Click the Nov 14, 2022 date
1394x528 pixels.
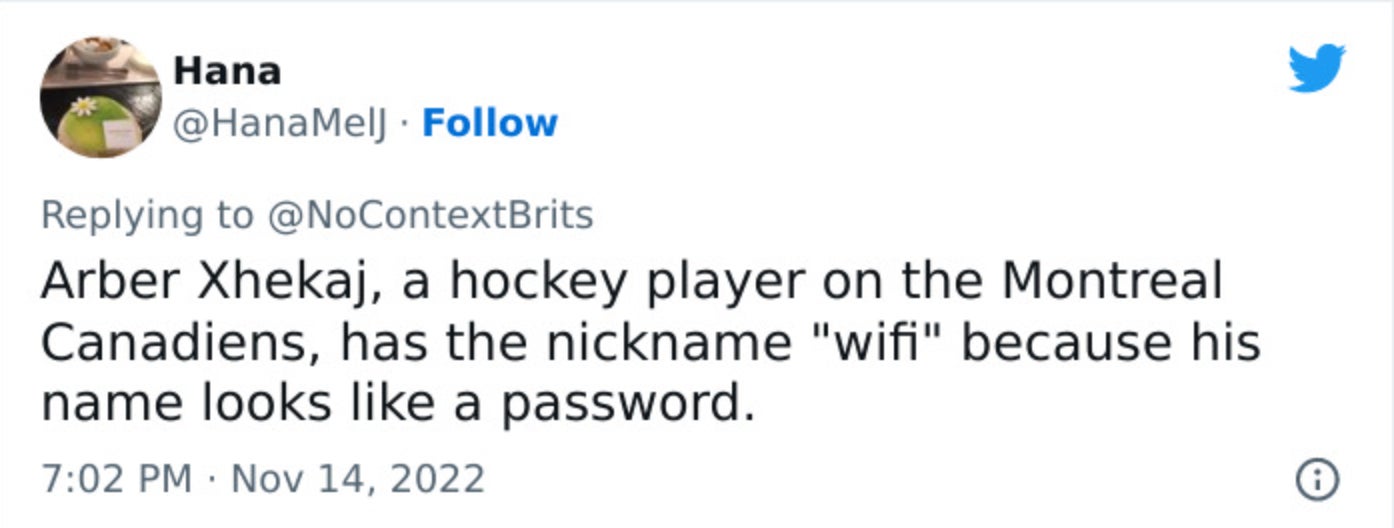pos(358,478)
